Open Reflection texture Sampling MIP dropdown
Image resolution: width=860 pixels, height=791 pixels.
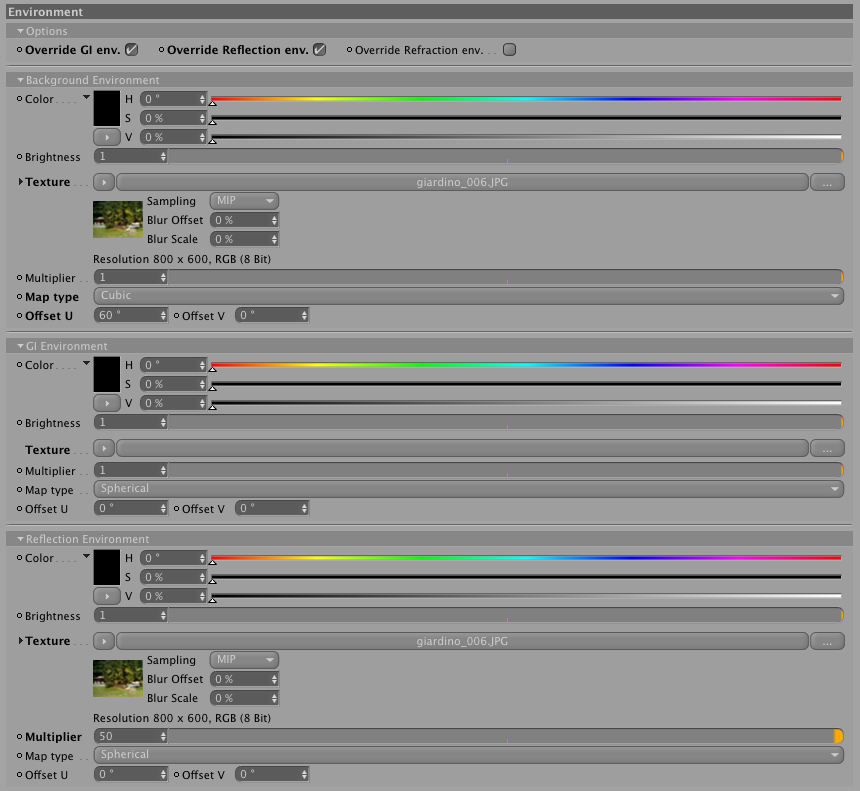[x=244, y=660]
